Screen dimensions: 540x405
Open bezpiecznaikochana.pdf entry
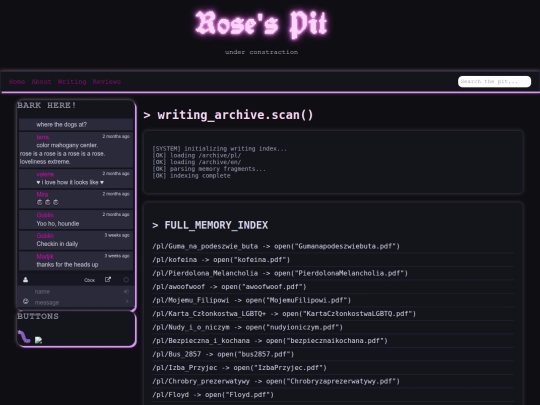coord(270,341)
